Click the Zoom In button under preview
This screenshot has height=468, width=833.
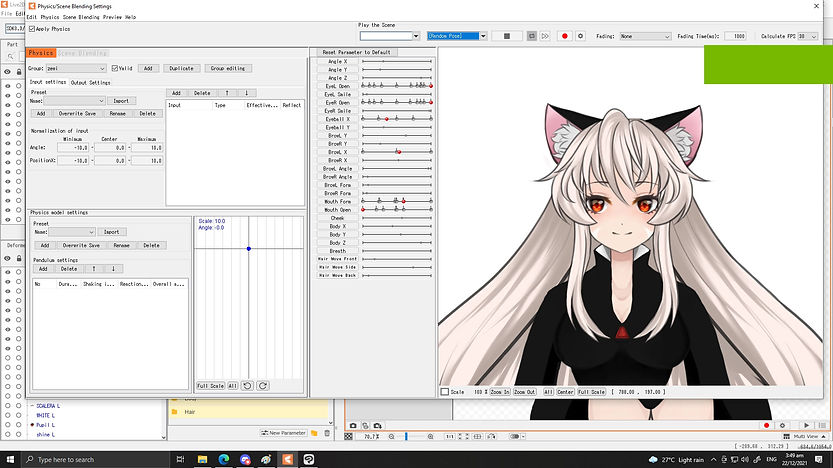click(x=499, y=392)
